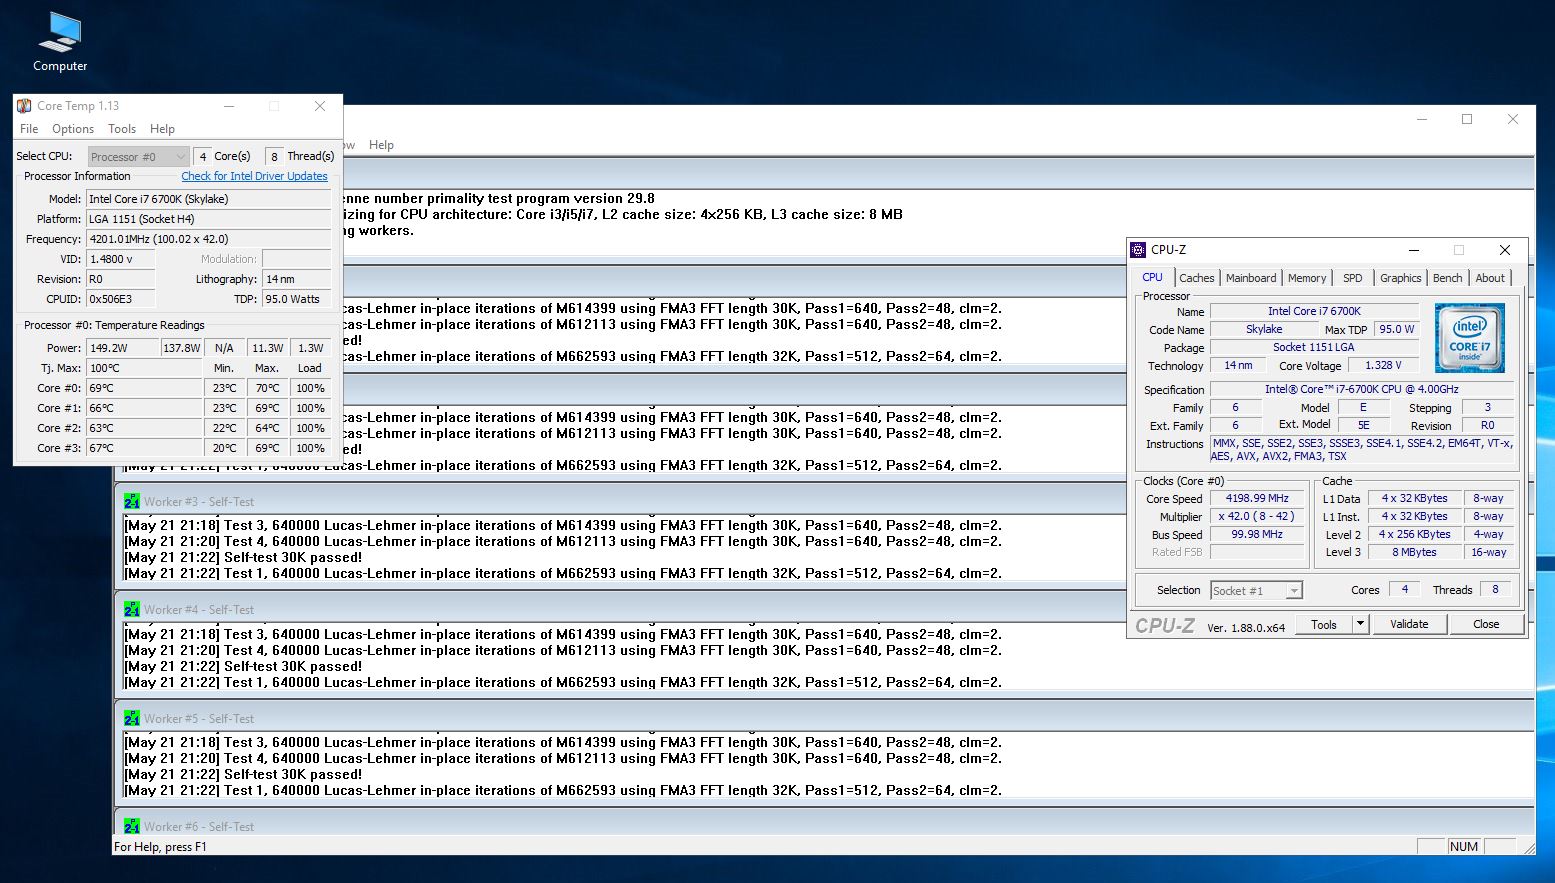The width and height of the screenshot is (1555, 883).
Task: Click the CPUID 0x506E3 field
Action: (x=120, y=299)
